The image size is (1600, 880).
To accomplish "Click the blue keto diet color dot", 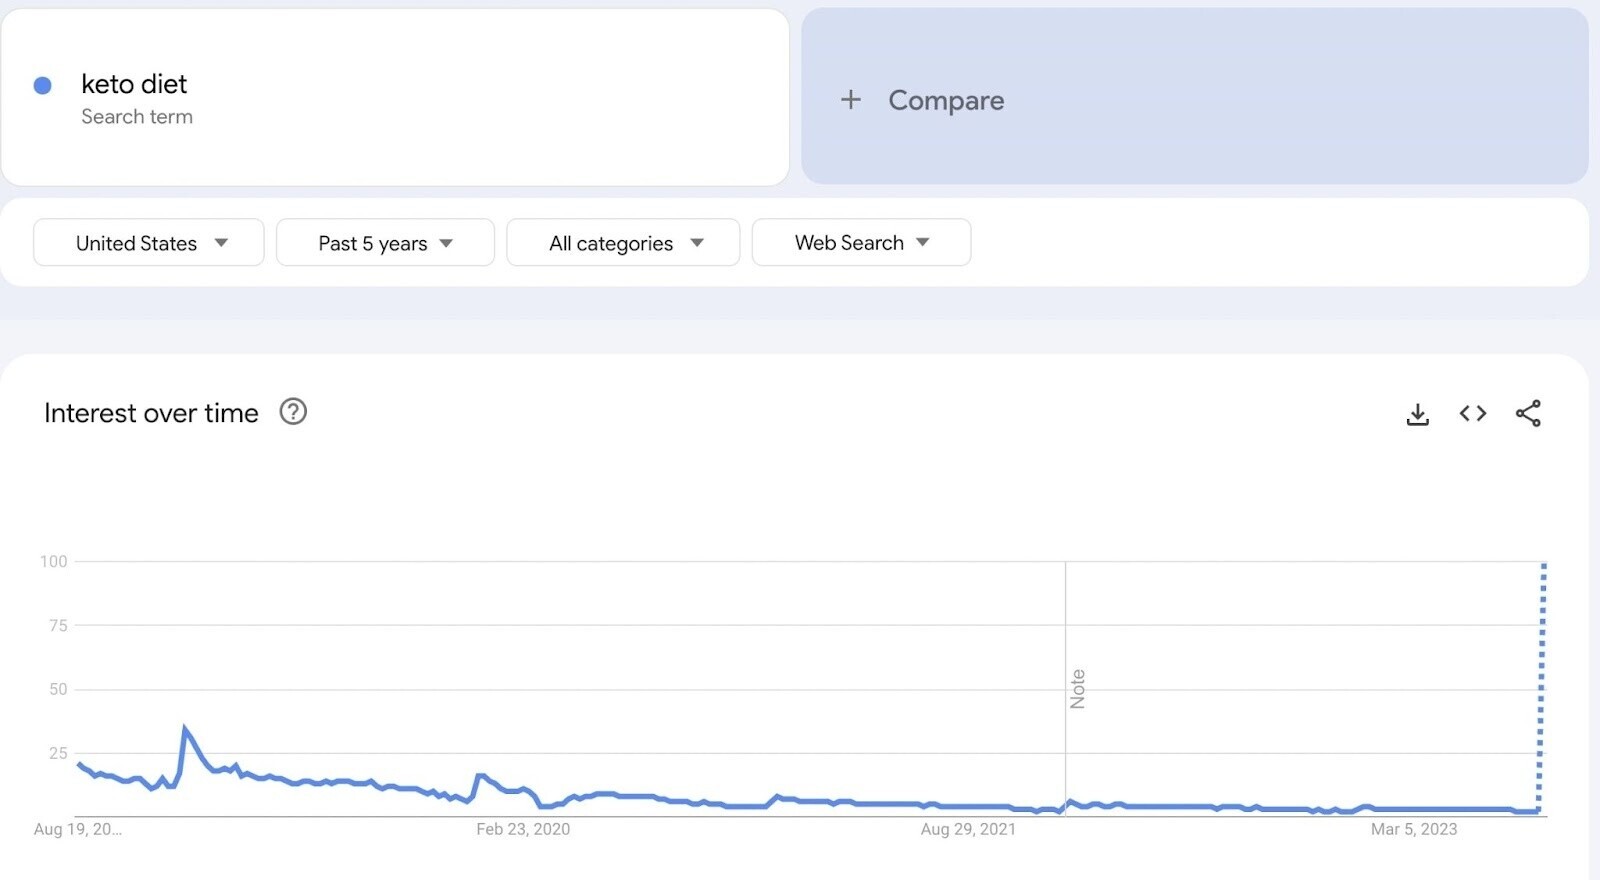I will (43, 86).
